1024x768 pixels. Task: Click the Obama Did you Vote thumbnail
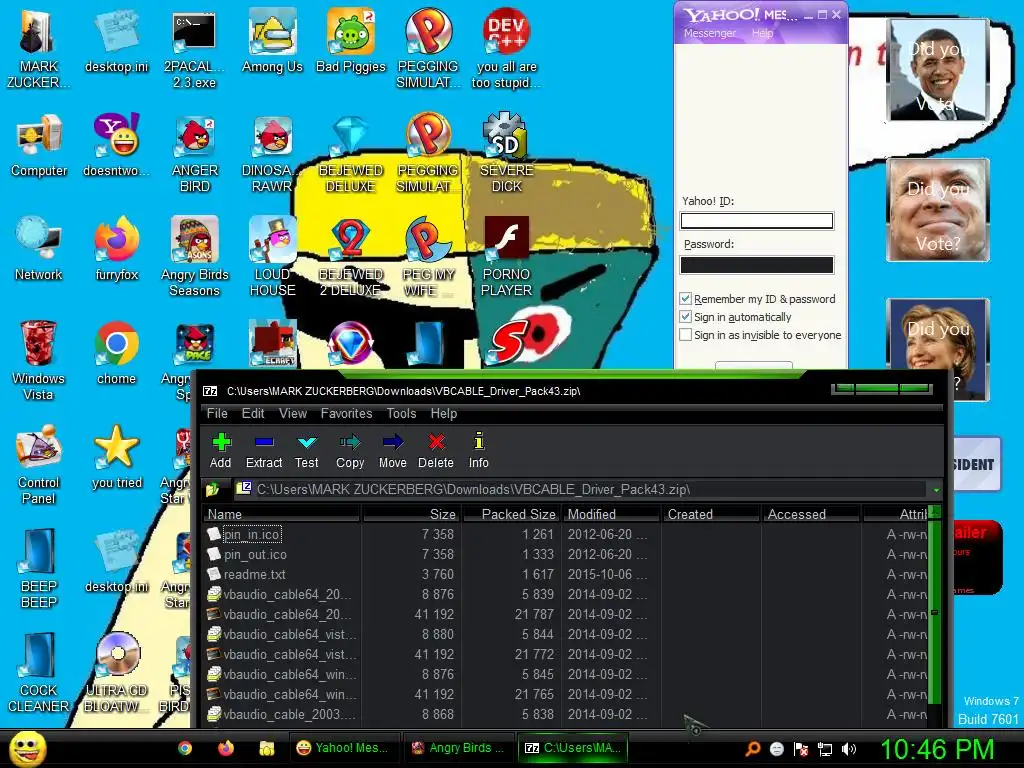point(938,70)
